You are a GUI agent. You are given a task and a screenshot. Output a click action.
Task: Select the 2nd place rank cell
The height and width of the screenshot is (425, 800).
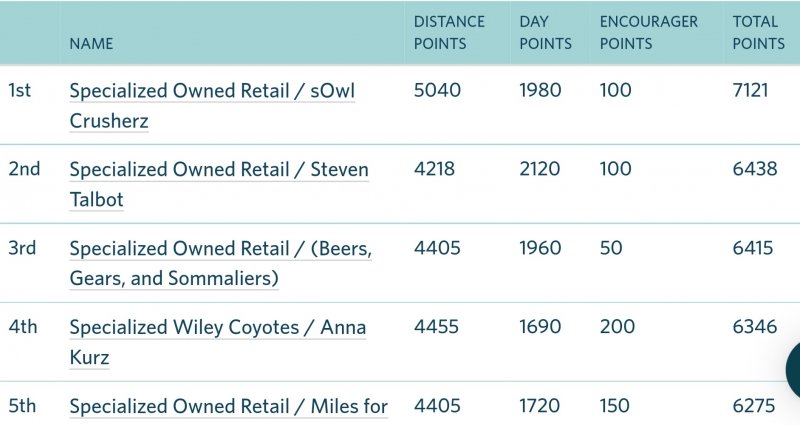tap(24, 169)
